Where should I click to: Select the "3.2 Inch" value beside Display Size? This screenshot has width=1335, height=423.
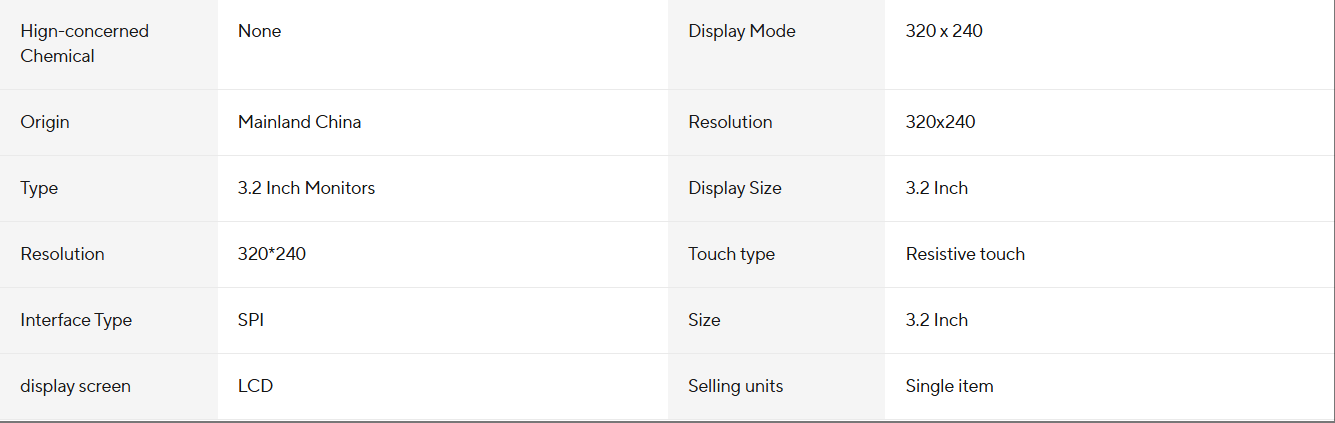(x=937, y=188)
